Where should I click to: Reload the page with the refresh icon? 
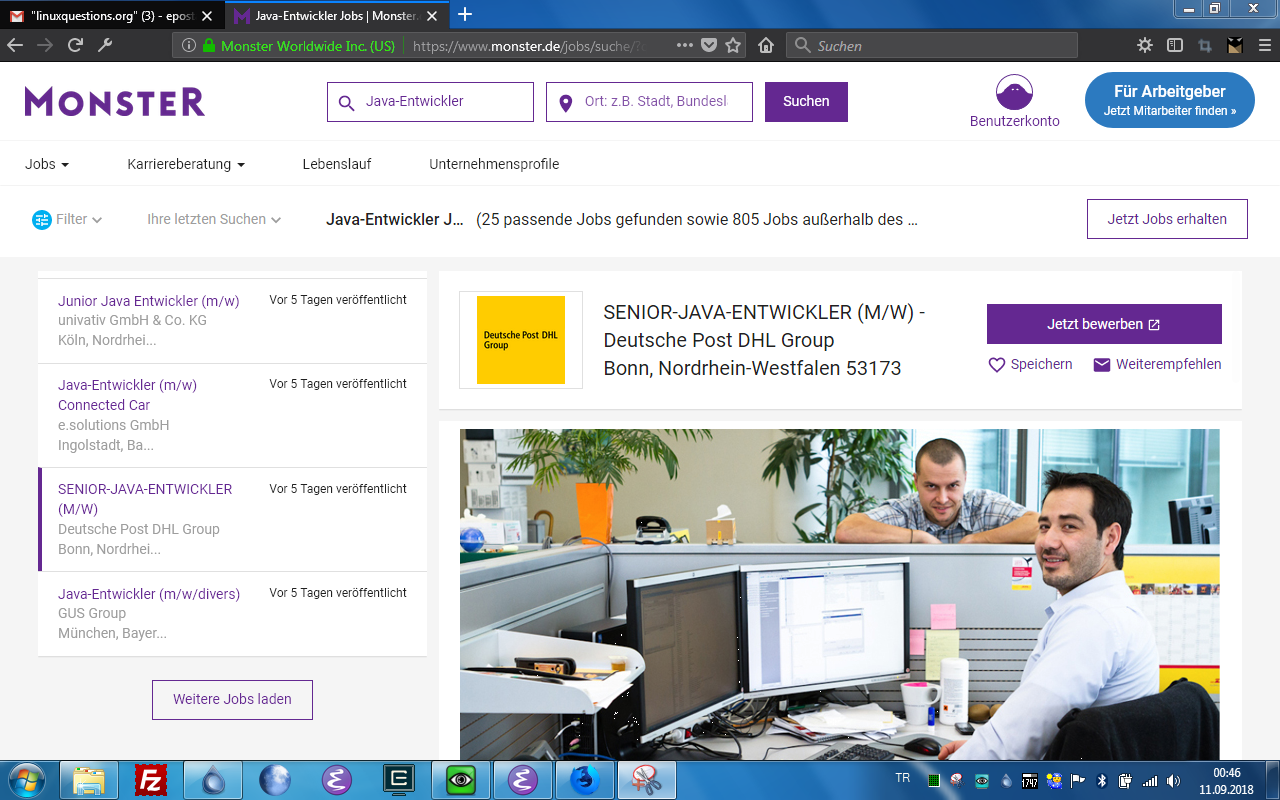(x=74, y=45)
